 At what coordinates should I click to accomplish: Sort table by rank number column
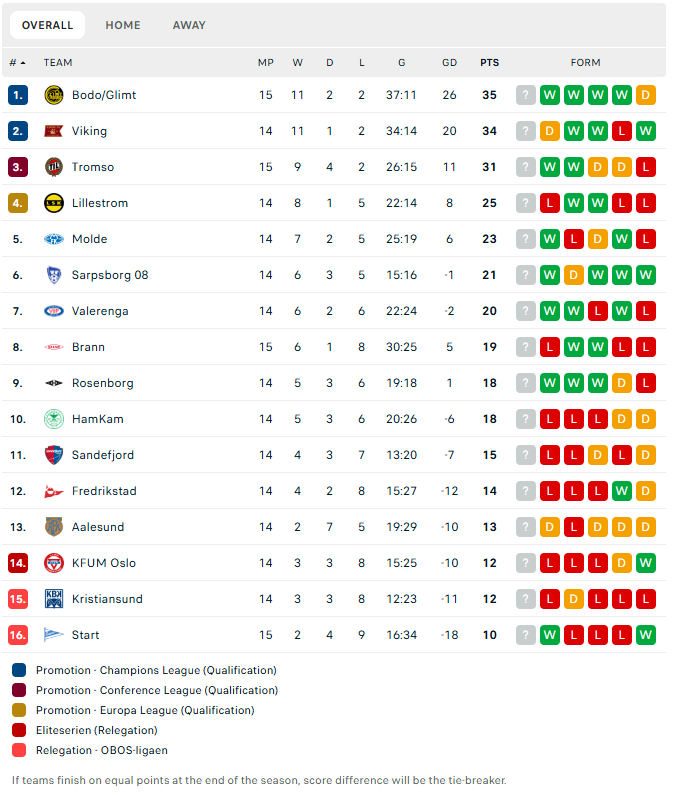(17, 63)
